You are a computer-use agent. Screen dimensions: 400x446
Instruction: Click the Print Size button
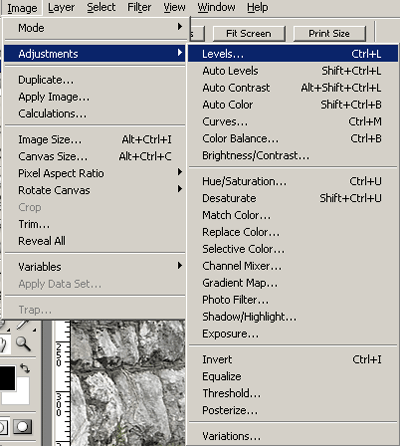[329, 34]
